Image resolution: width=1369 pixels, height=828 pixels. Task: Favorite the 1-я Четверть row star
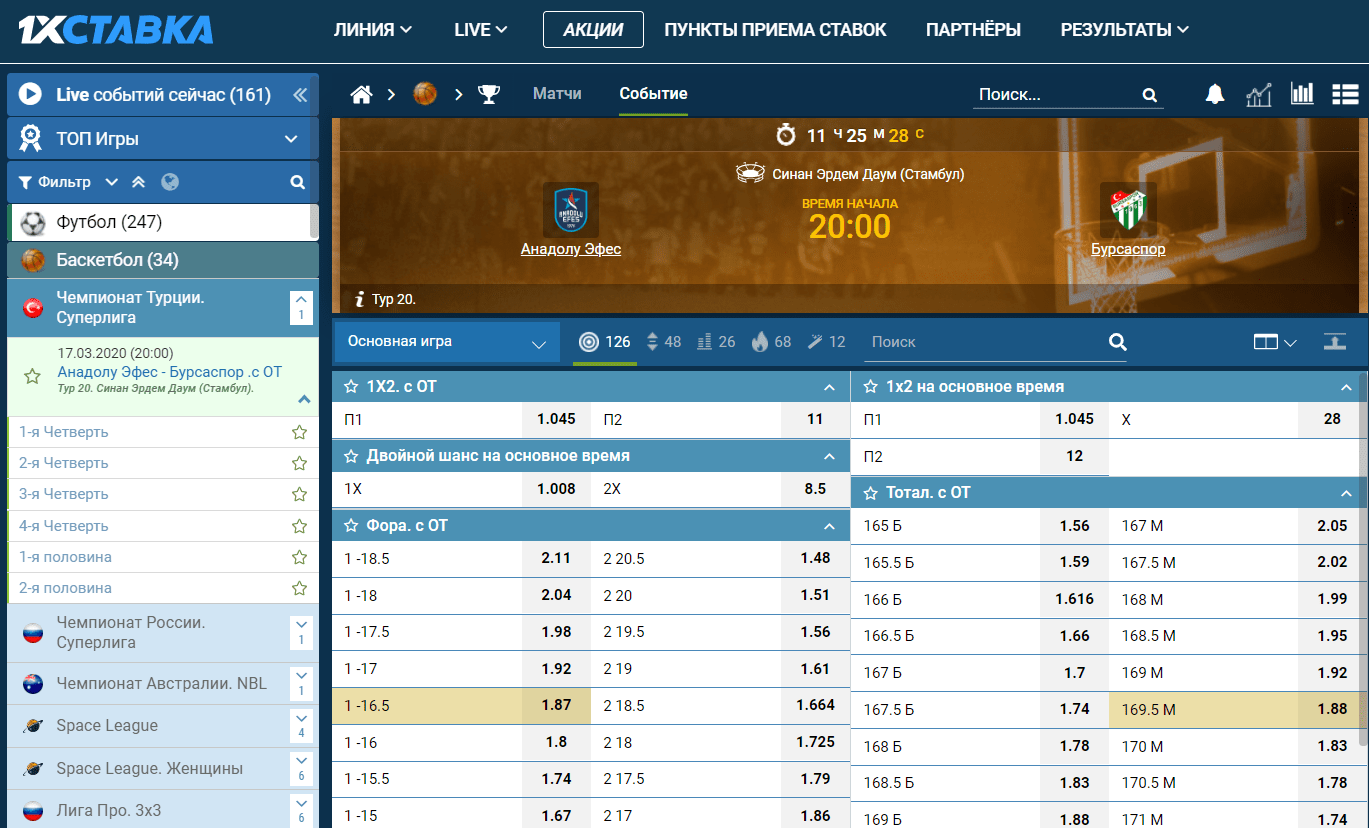[x=298, y=432]
